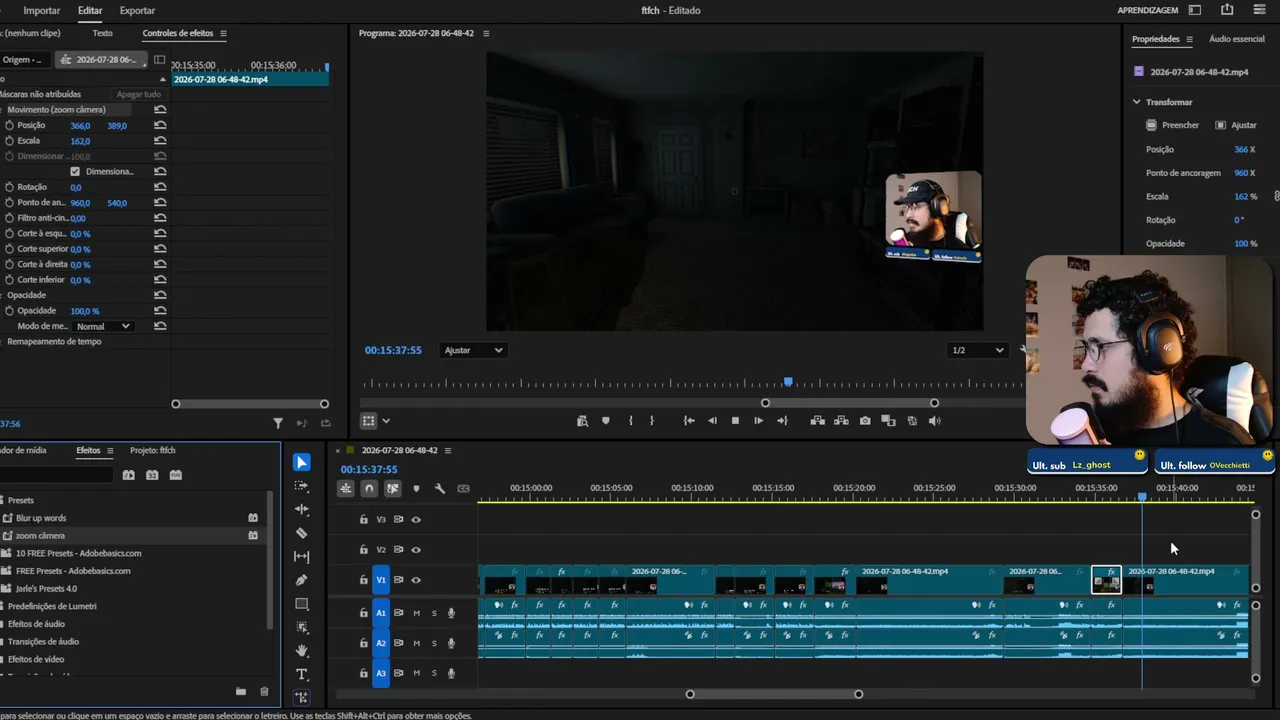Image resolution: width=1280 pixels, height=720 pixels.
Task: Switch to the Exportar workspace
Action: click(137, 10)
